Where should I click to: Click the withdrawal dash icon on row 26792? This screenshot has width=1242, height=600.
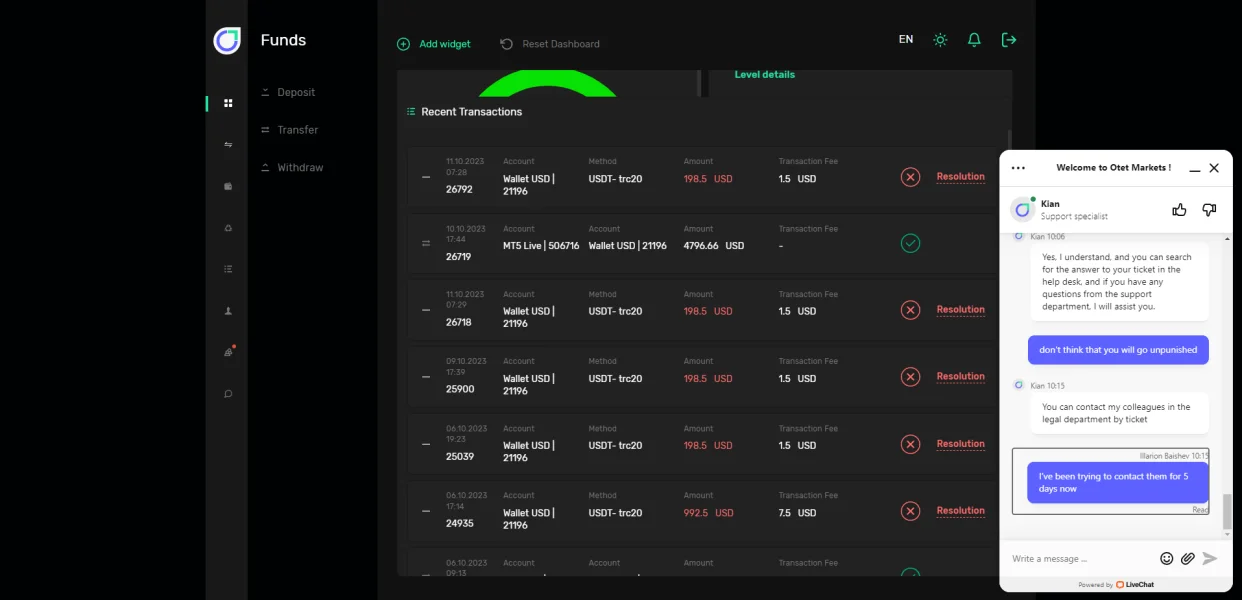426,177
